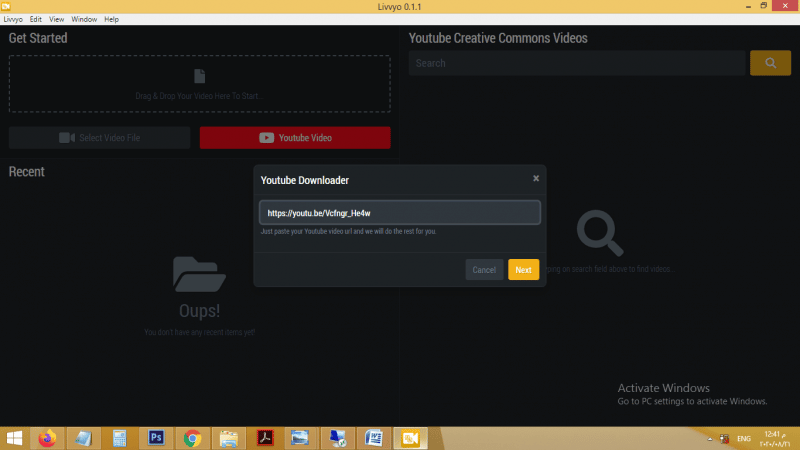Viewport: 800px width, 450px height.
Task: Open the picture viewer taskbar icon
Action: point(300,438)
